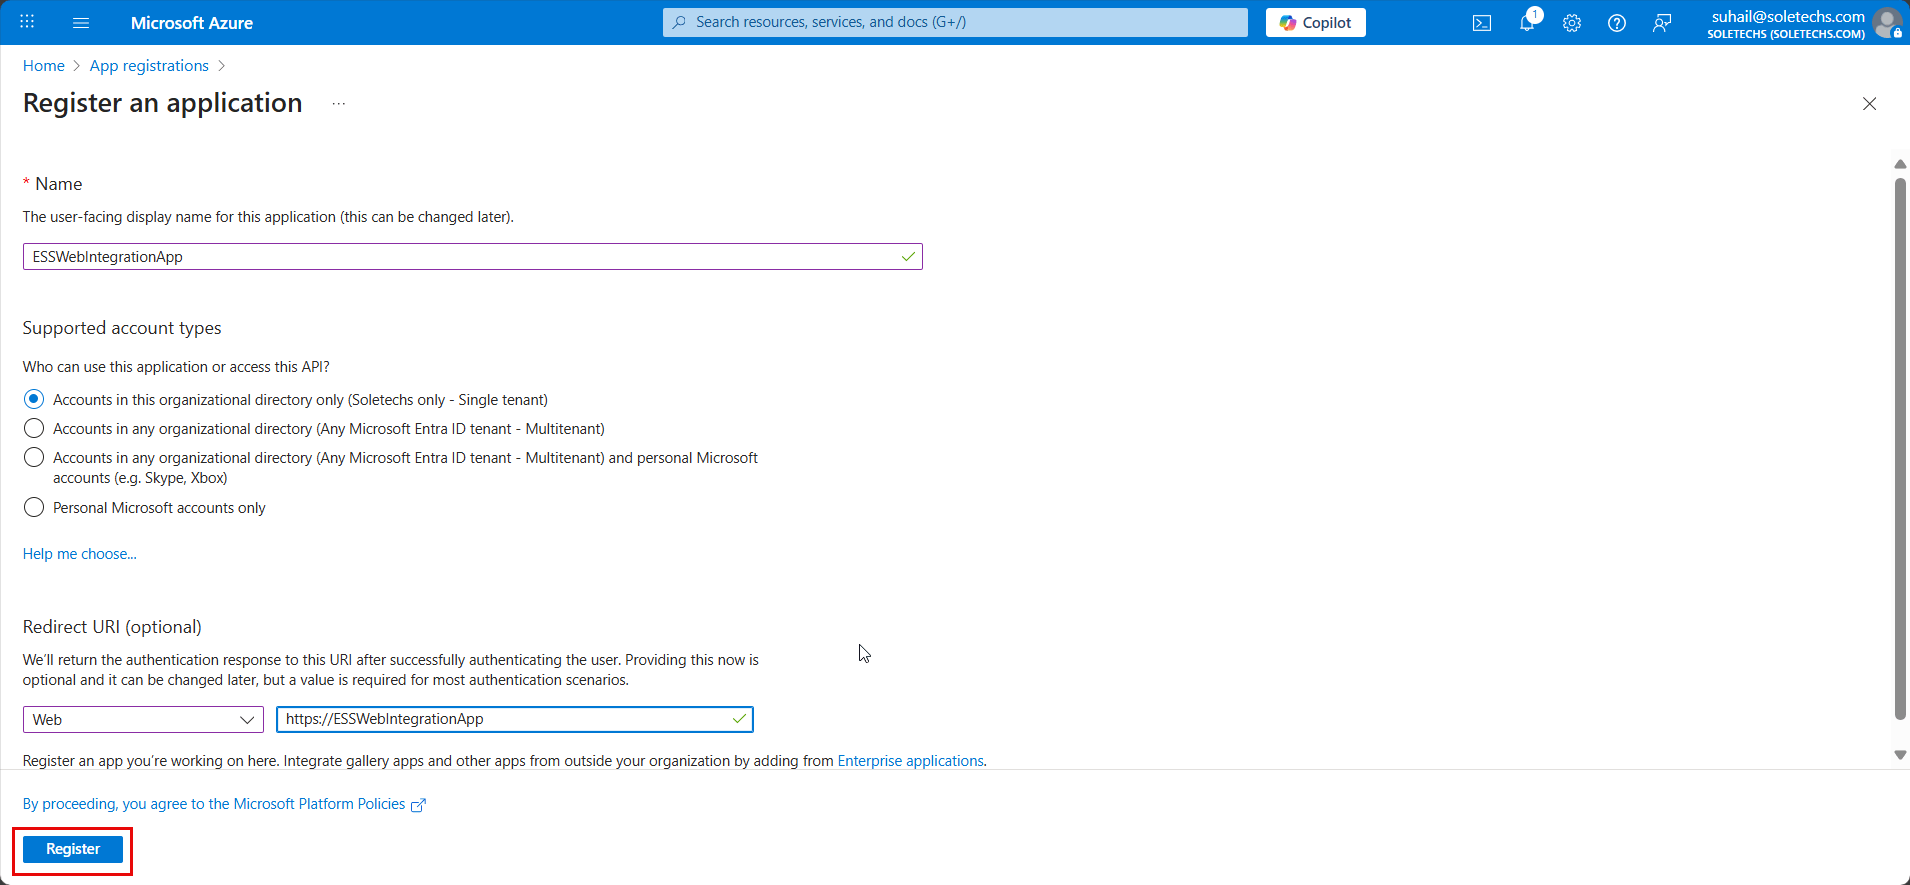Viewport: 1910px width, 885px height.
Task: Go to App registrations breadcrumb
Action: 149,66
